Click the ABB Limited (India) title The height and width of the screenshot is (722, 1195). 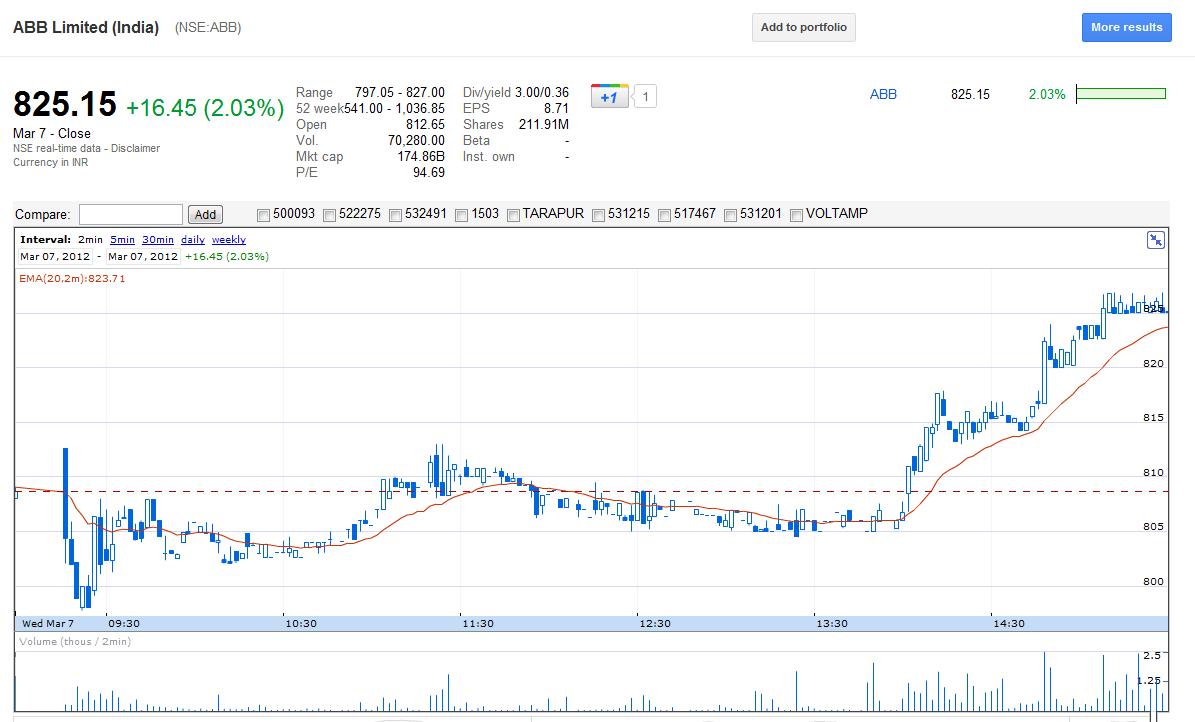coord(86,27)
